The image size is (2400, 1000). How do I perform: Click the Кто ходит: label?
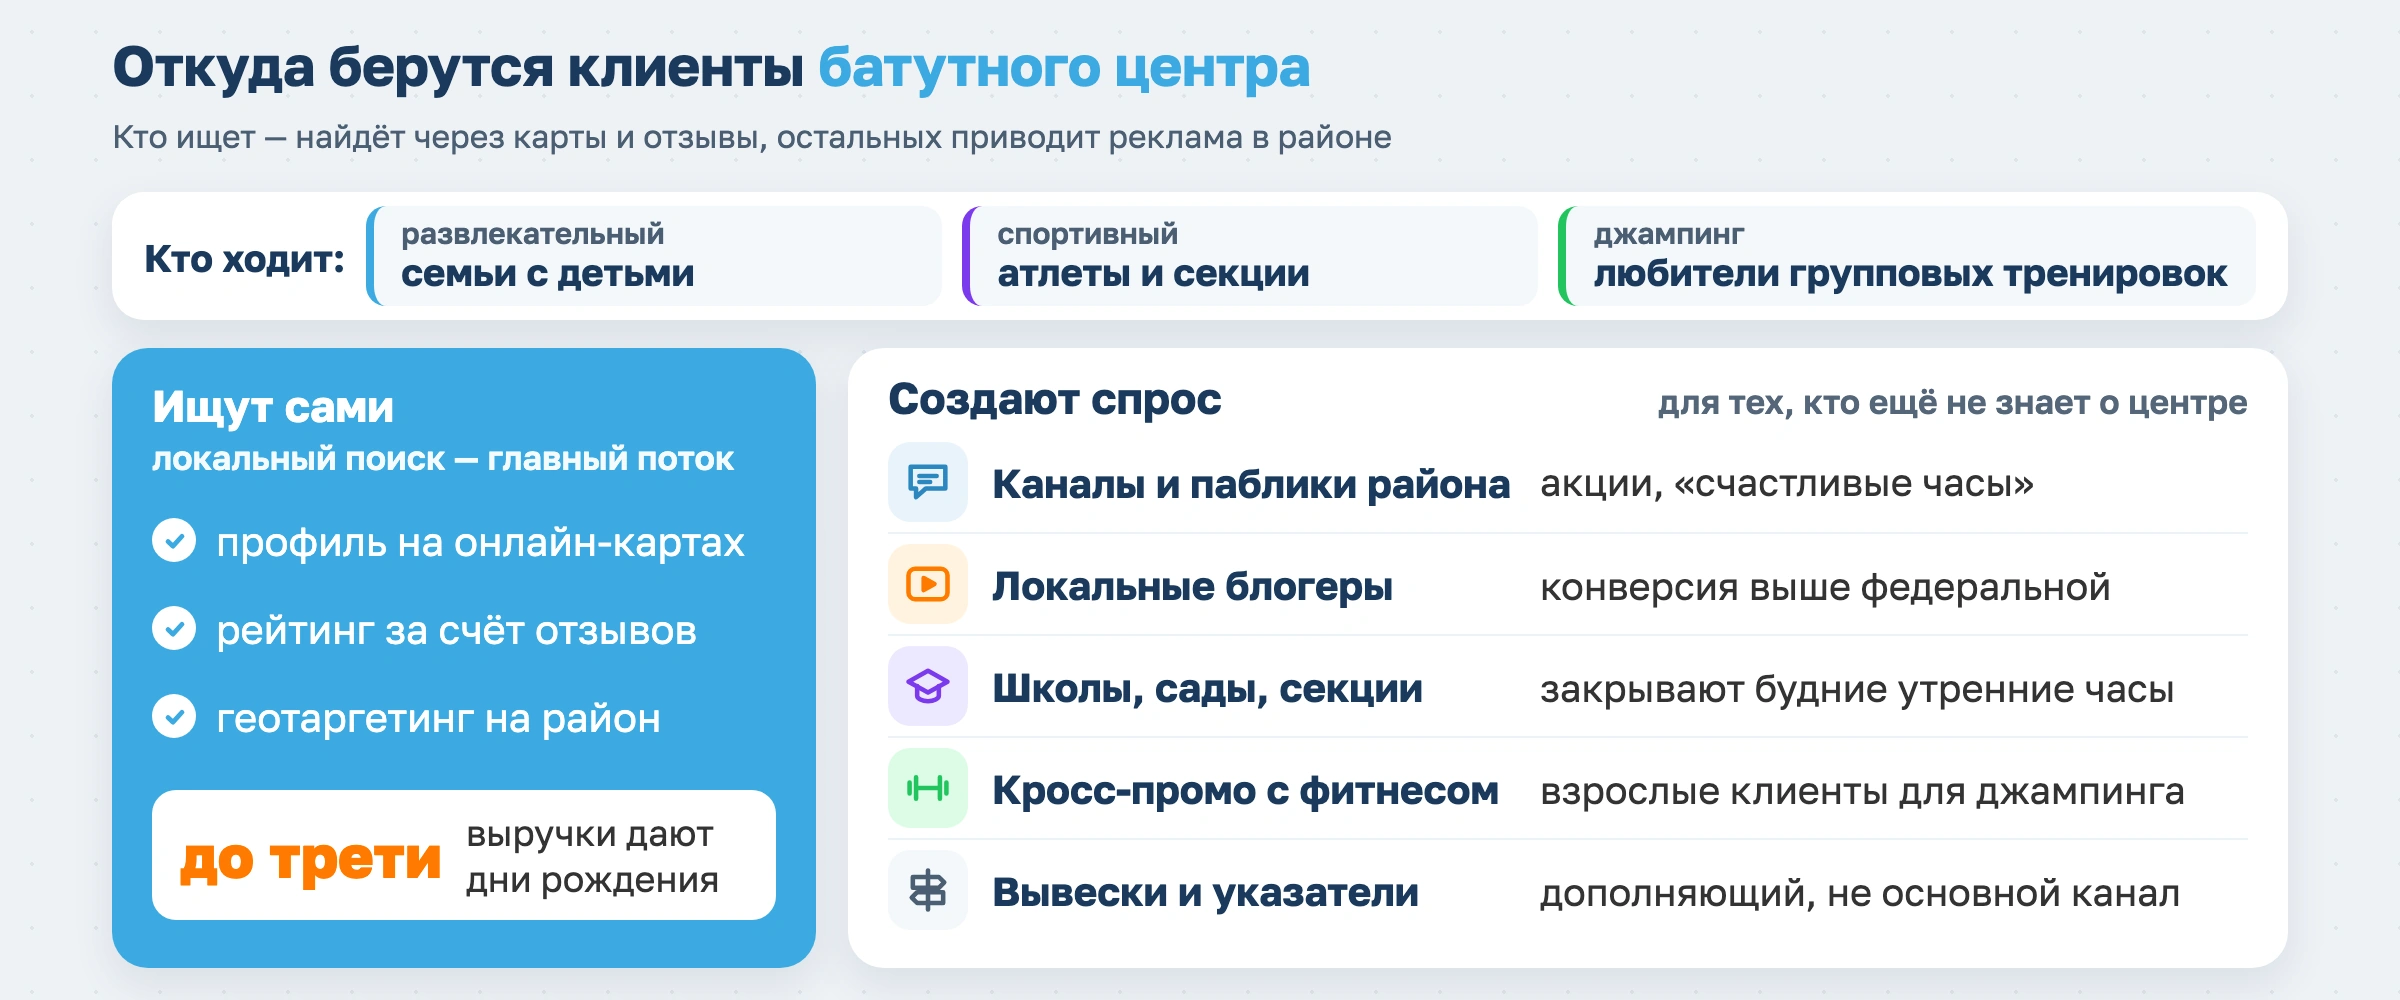[244, 259]
